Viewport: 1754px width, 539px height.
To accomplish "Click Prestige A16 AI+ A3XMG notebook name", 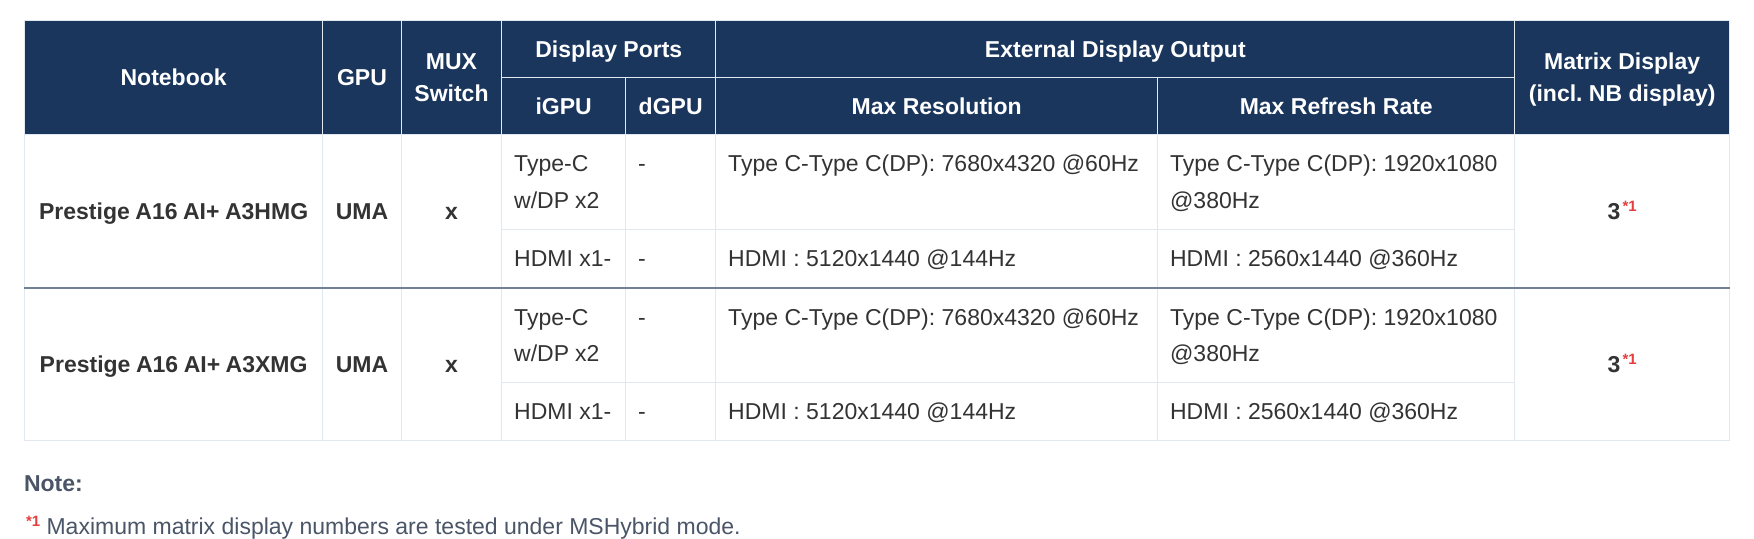I will [173, 364].
